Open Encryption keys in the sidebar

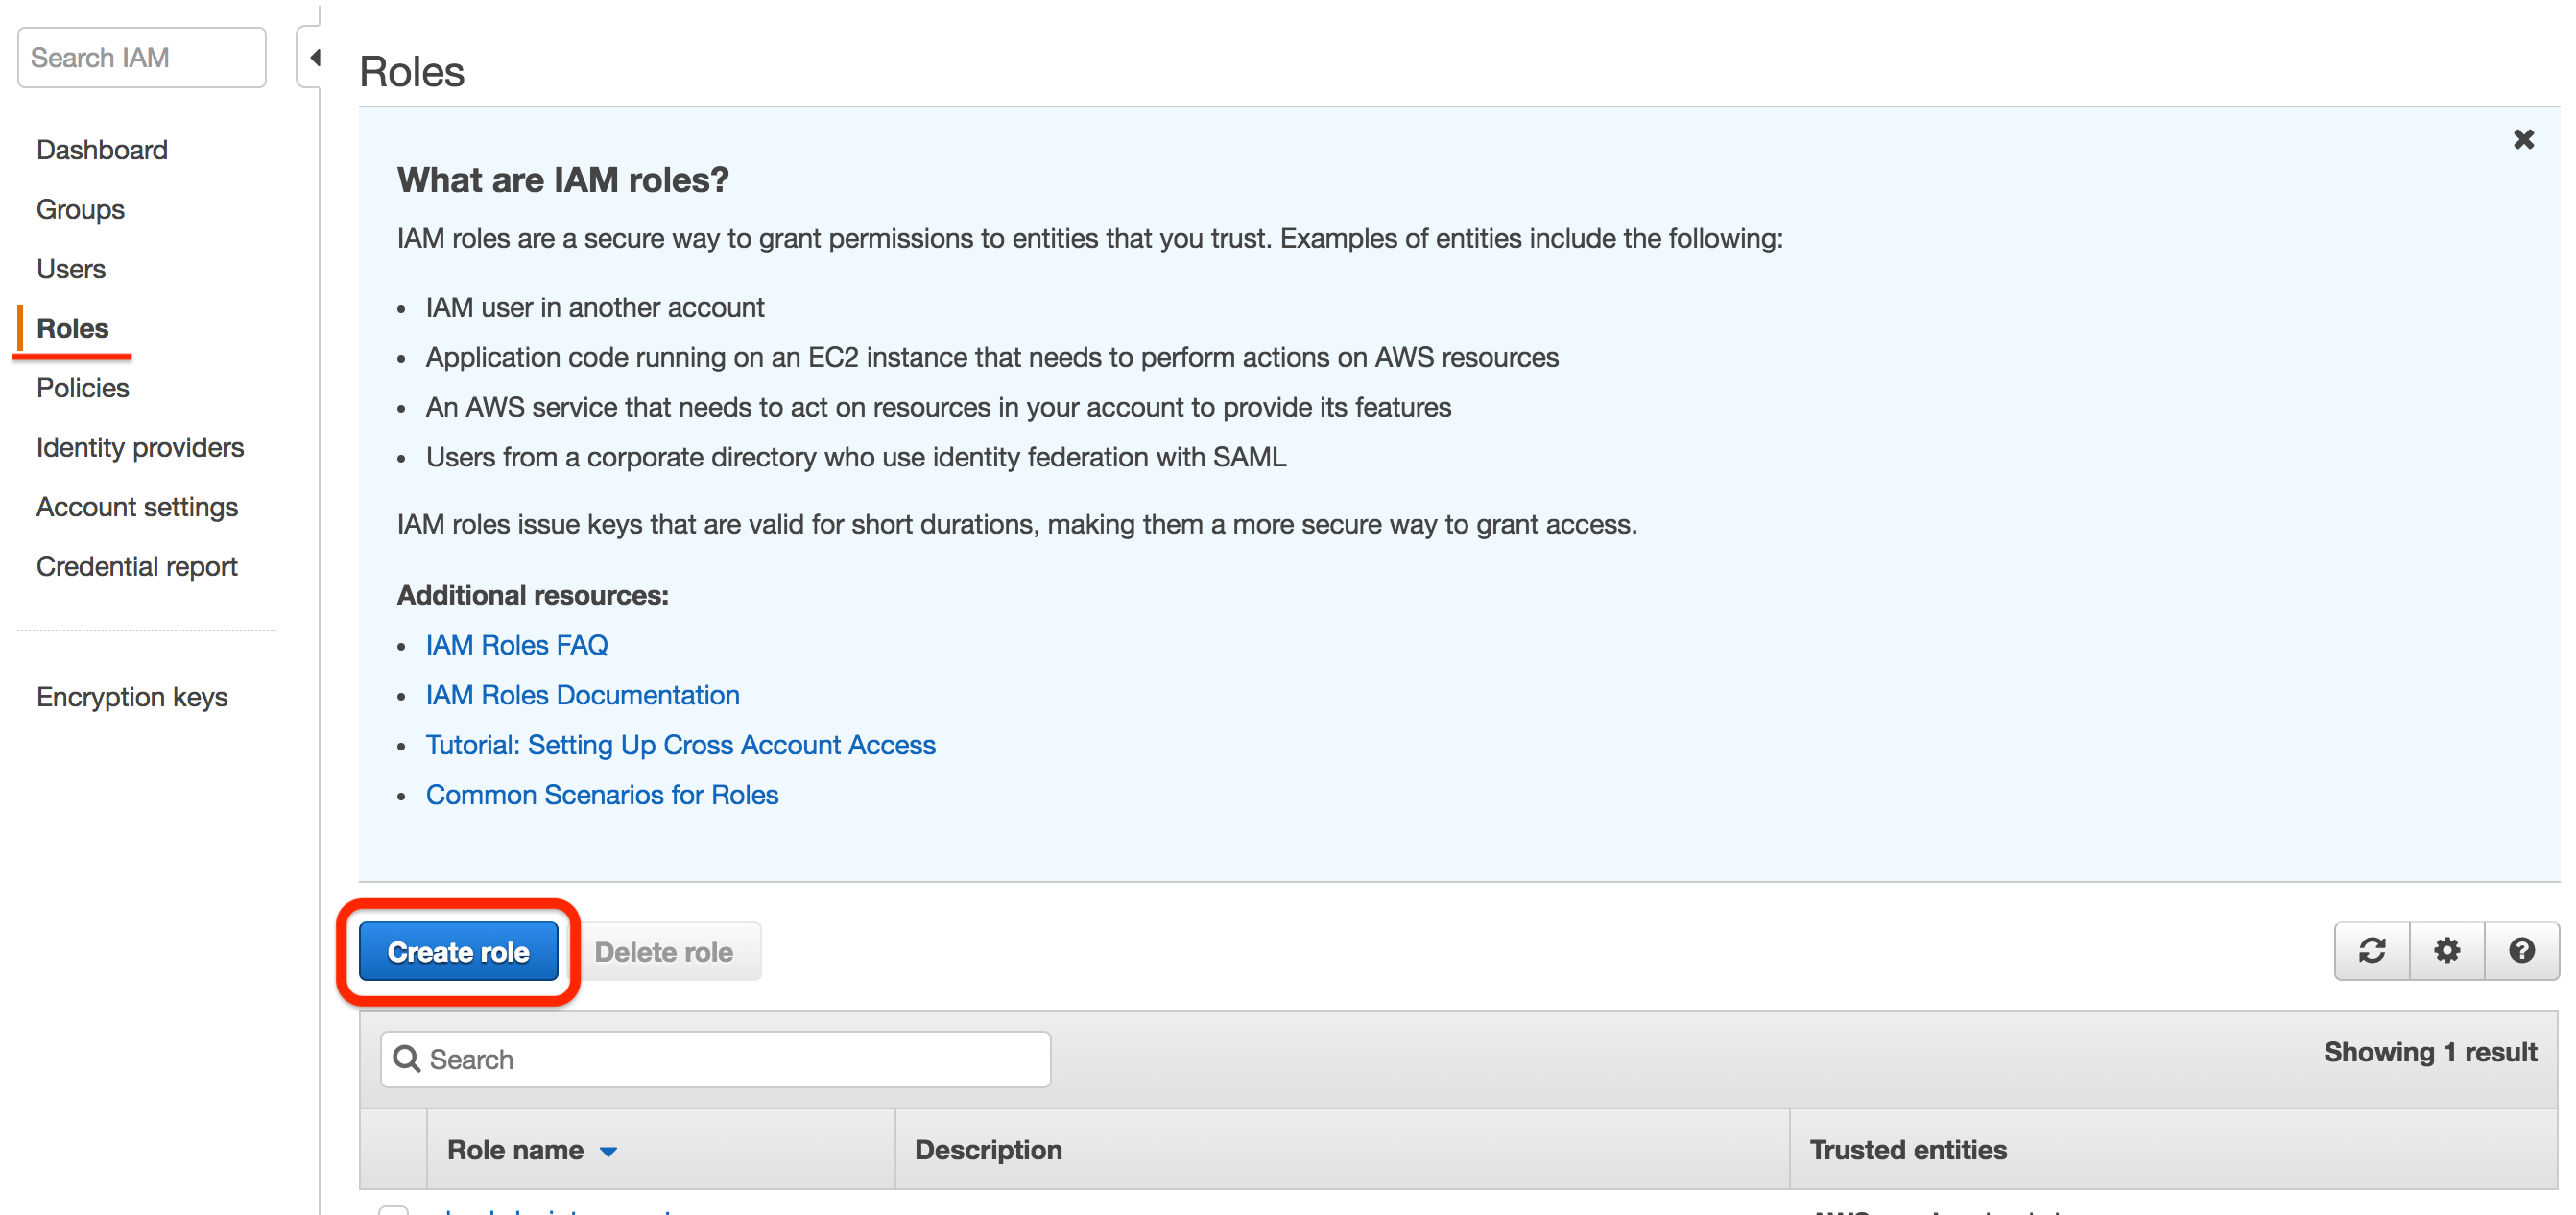pos(132,697)
